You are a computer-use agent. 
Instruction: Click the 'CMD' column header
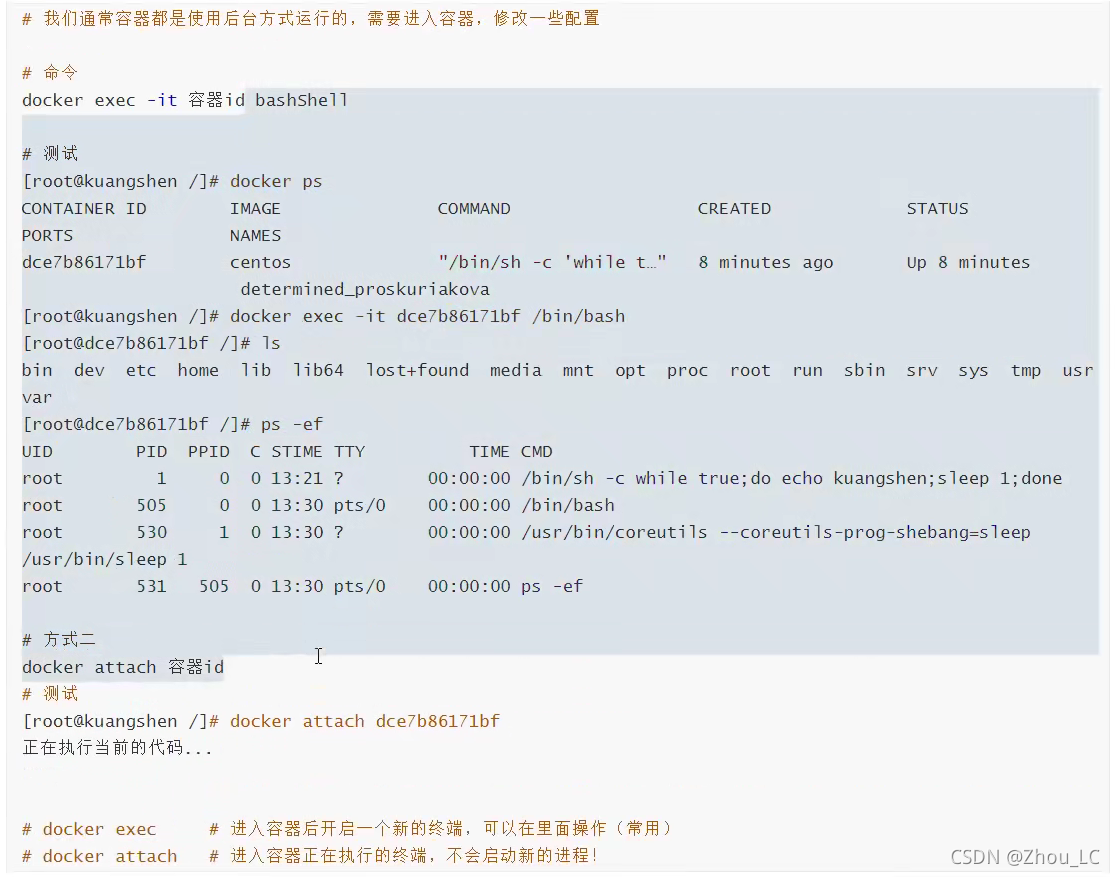click(537, 452)
